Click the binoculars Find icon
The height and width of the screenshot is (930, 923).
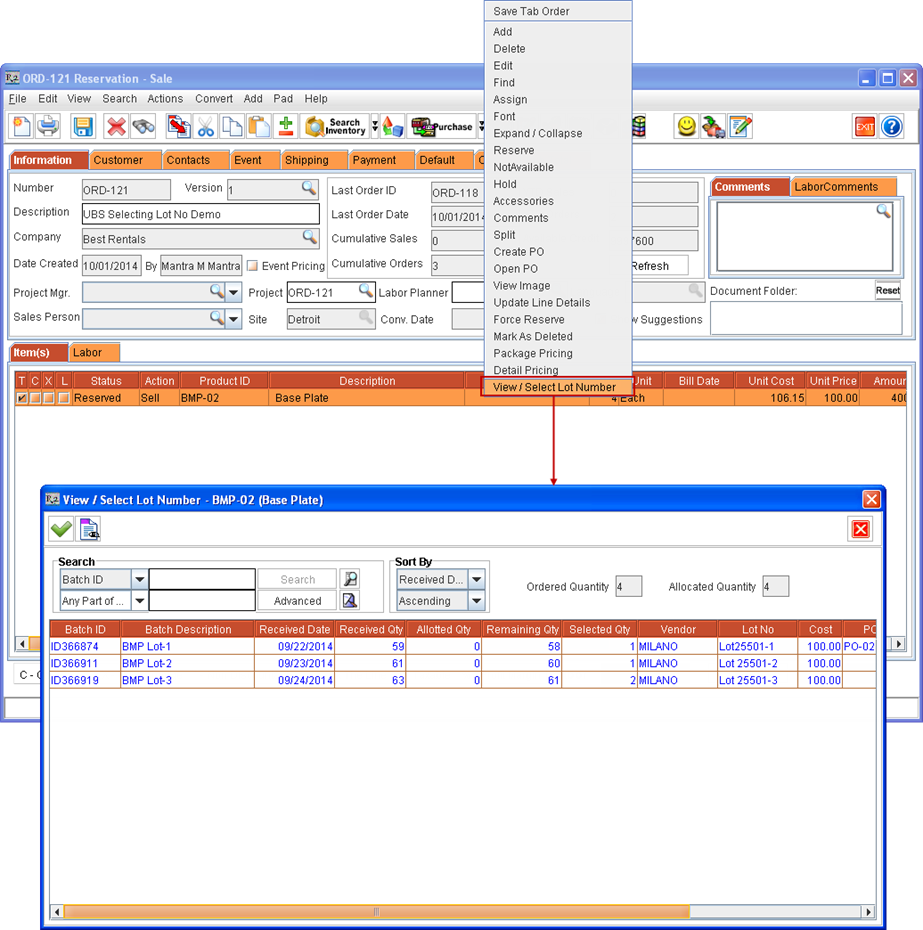click(x=143, y=127)
